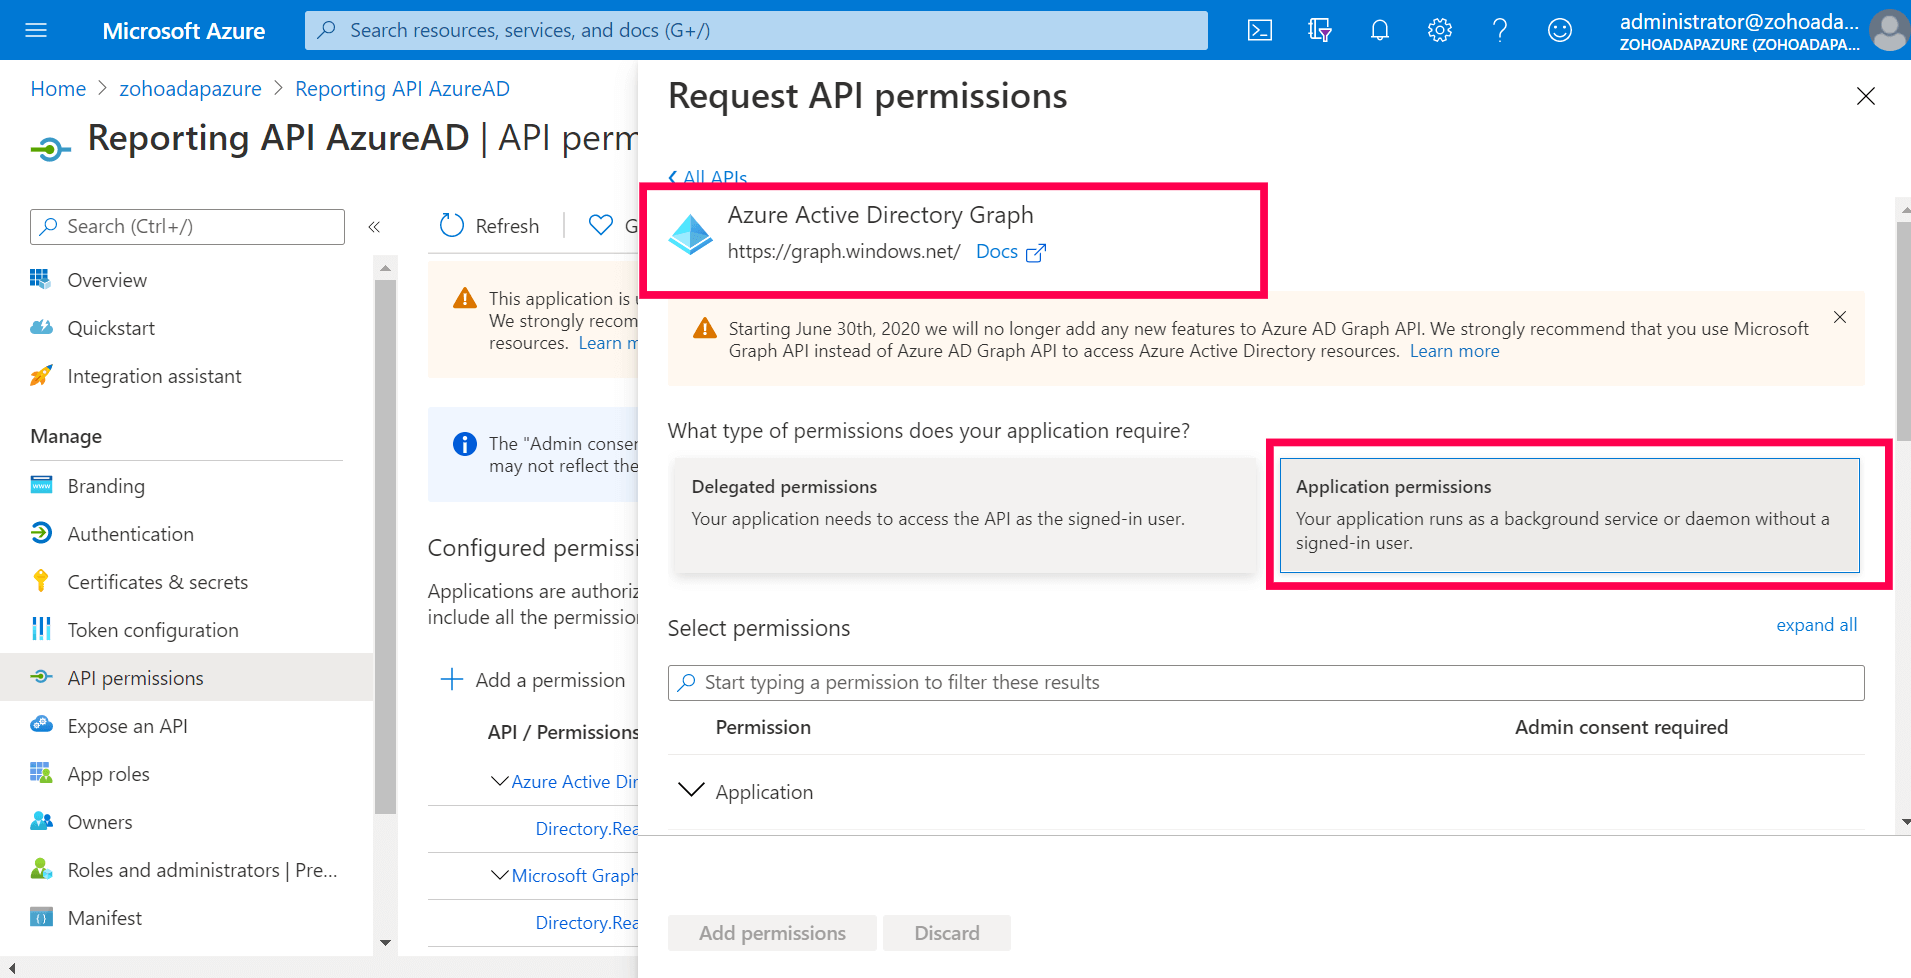Open Certificates & secrets in sidebar
Screen dimensions: 1911x978
coord(157,582)
